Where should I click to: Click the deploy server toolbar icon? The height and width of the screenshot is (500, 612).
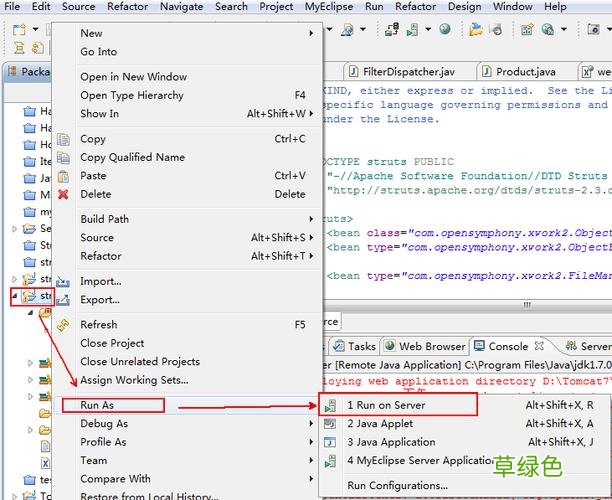point(391,29)
